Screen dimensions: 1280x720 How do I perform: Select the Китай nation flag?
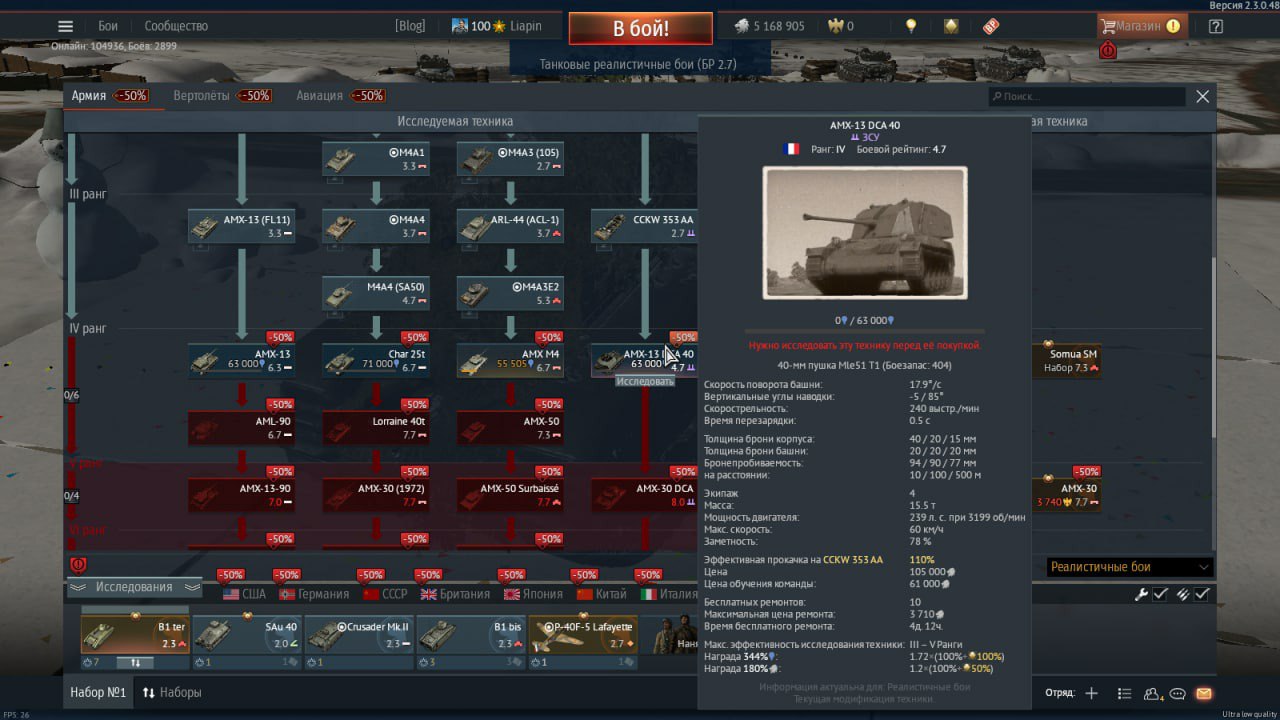click(603, 594)
